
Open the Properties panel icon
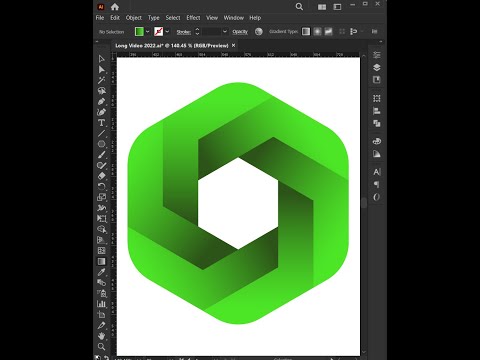pyautogui.click(x=377, y=55)
